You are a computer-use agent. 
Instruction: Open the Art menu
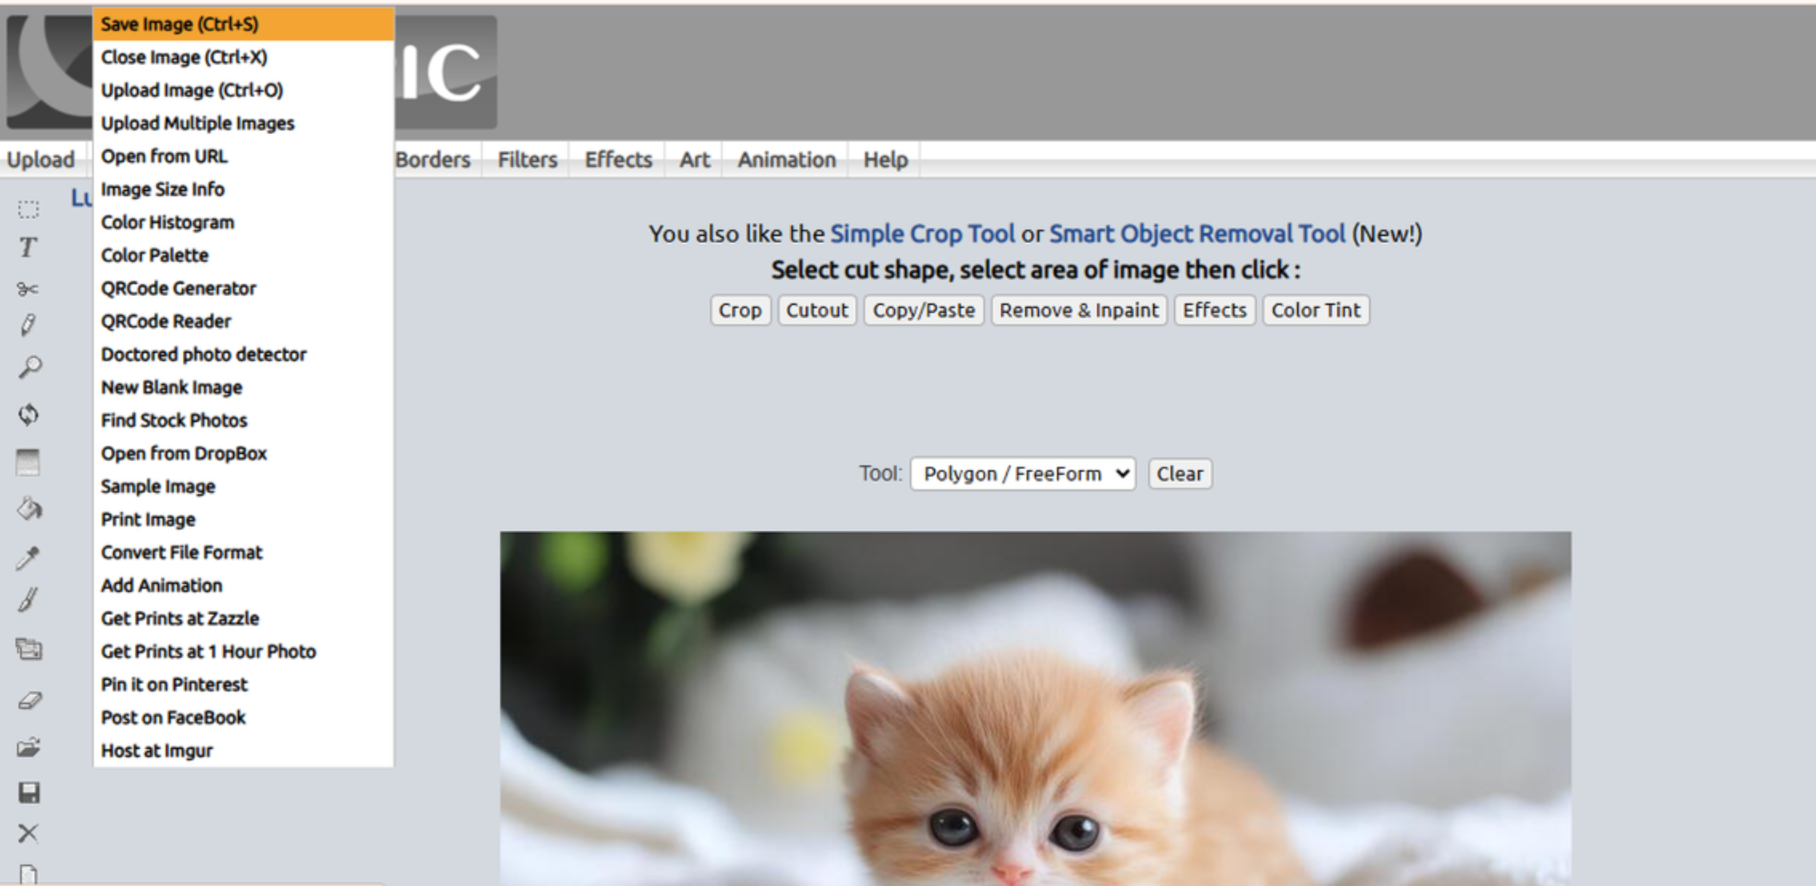[x=695, y=160]
